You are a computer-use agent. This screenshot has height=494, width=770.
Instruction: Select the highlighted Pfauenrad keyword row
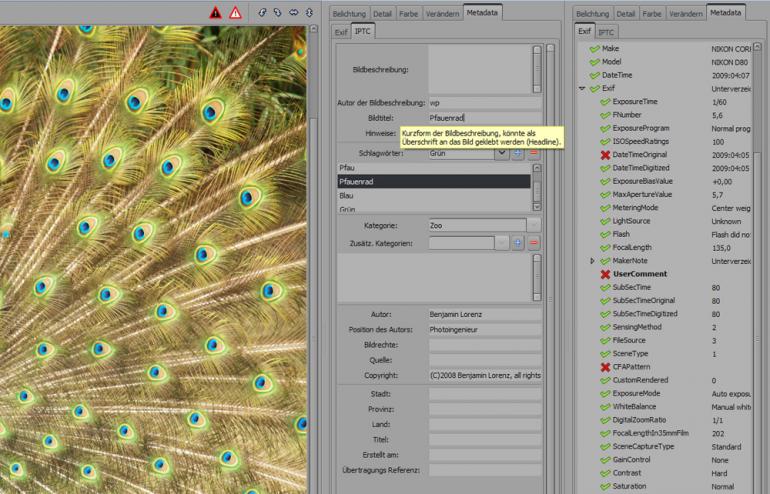(x=434, y=182)
